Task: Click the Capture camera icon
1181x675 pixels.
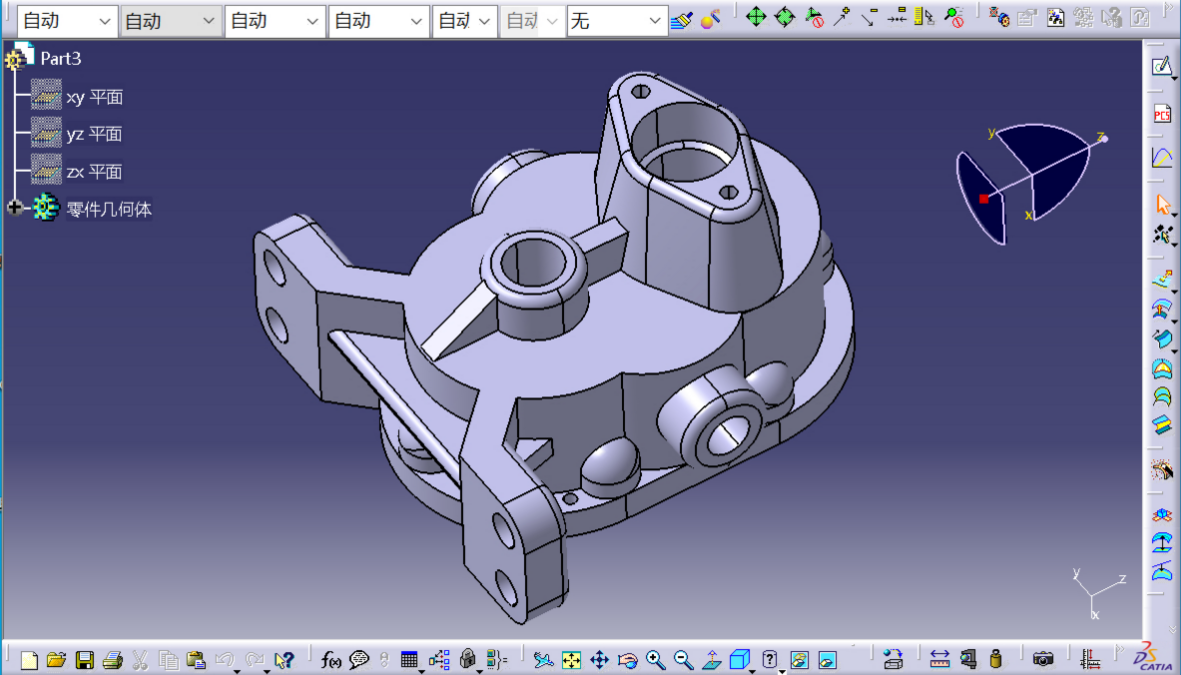Action: [1043, 660]
